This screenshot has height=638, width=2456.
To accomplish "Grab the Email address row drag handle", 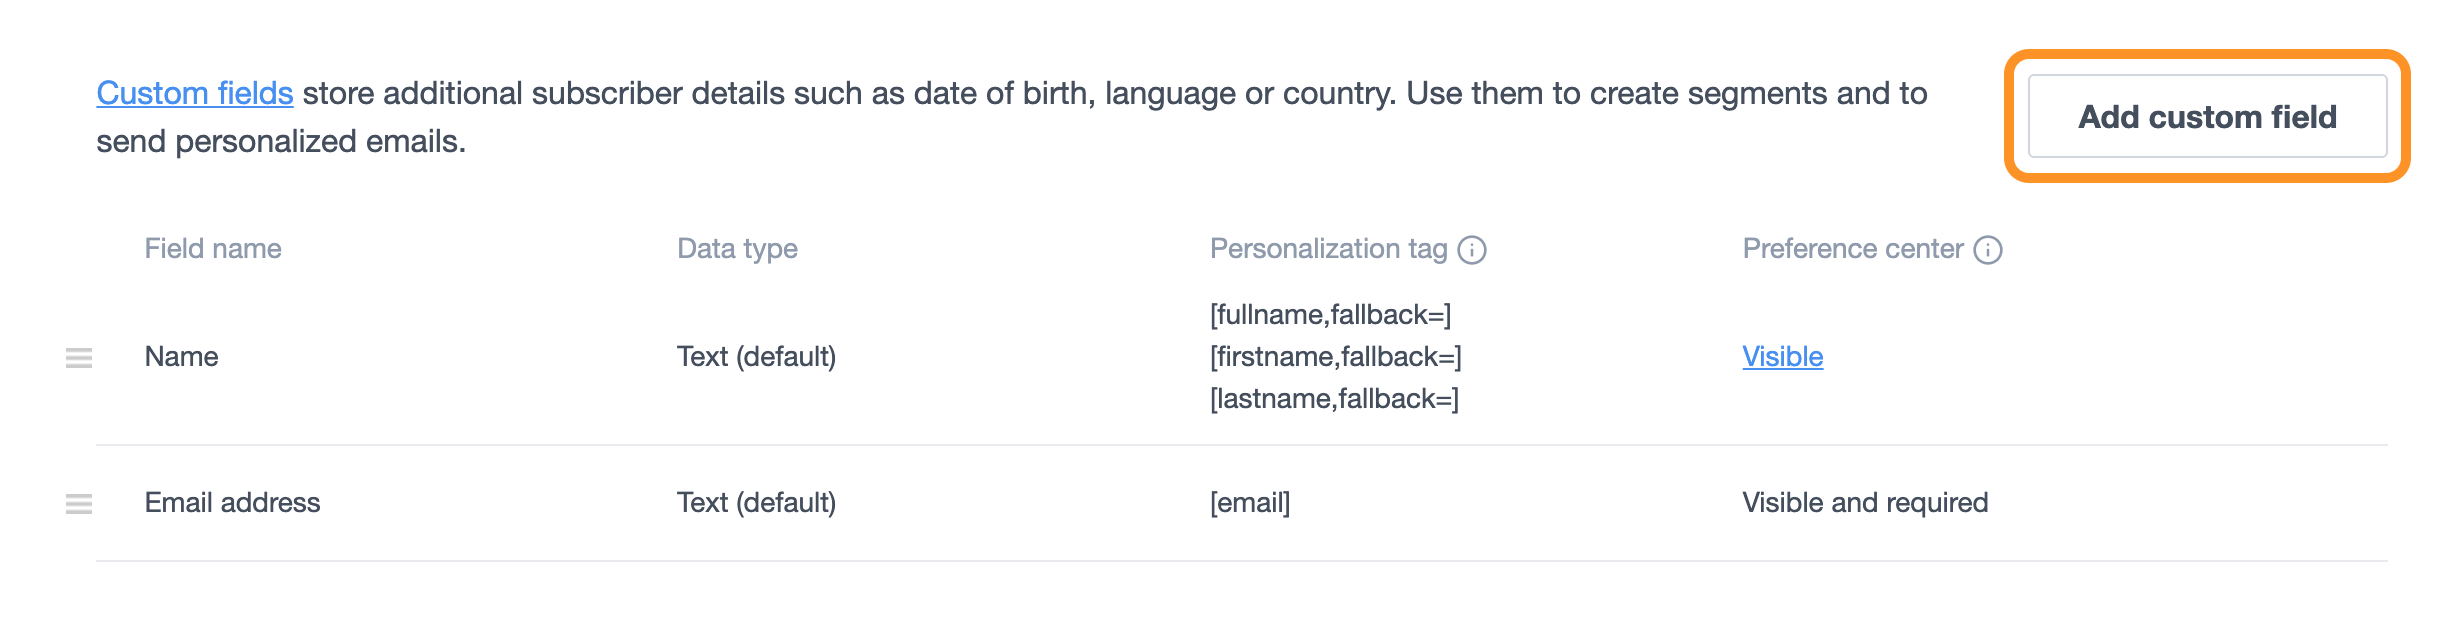I will pos(79,503).
